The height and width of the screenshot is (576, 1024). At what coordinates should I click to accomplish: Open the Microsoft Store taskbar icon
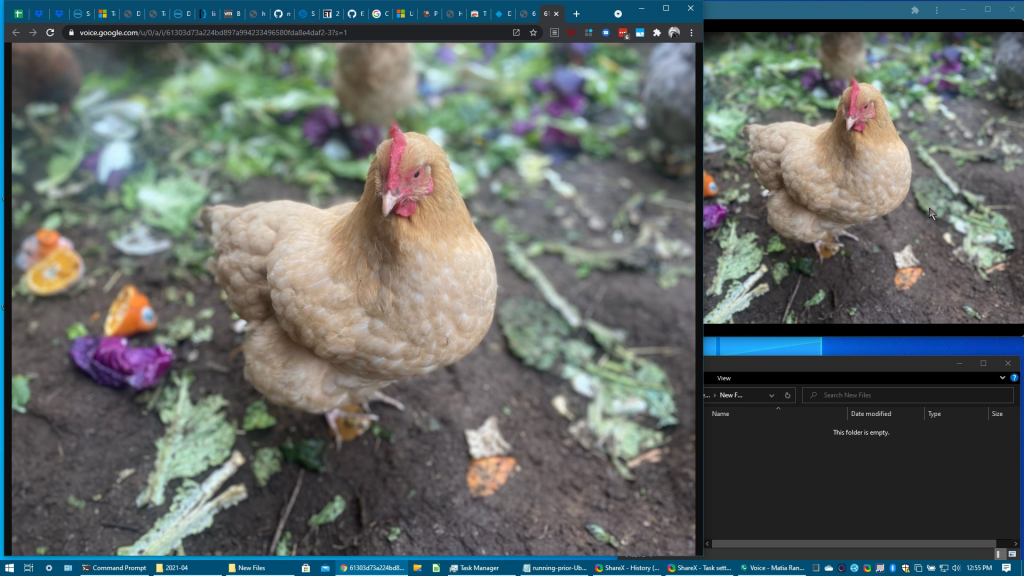[306, 568]
